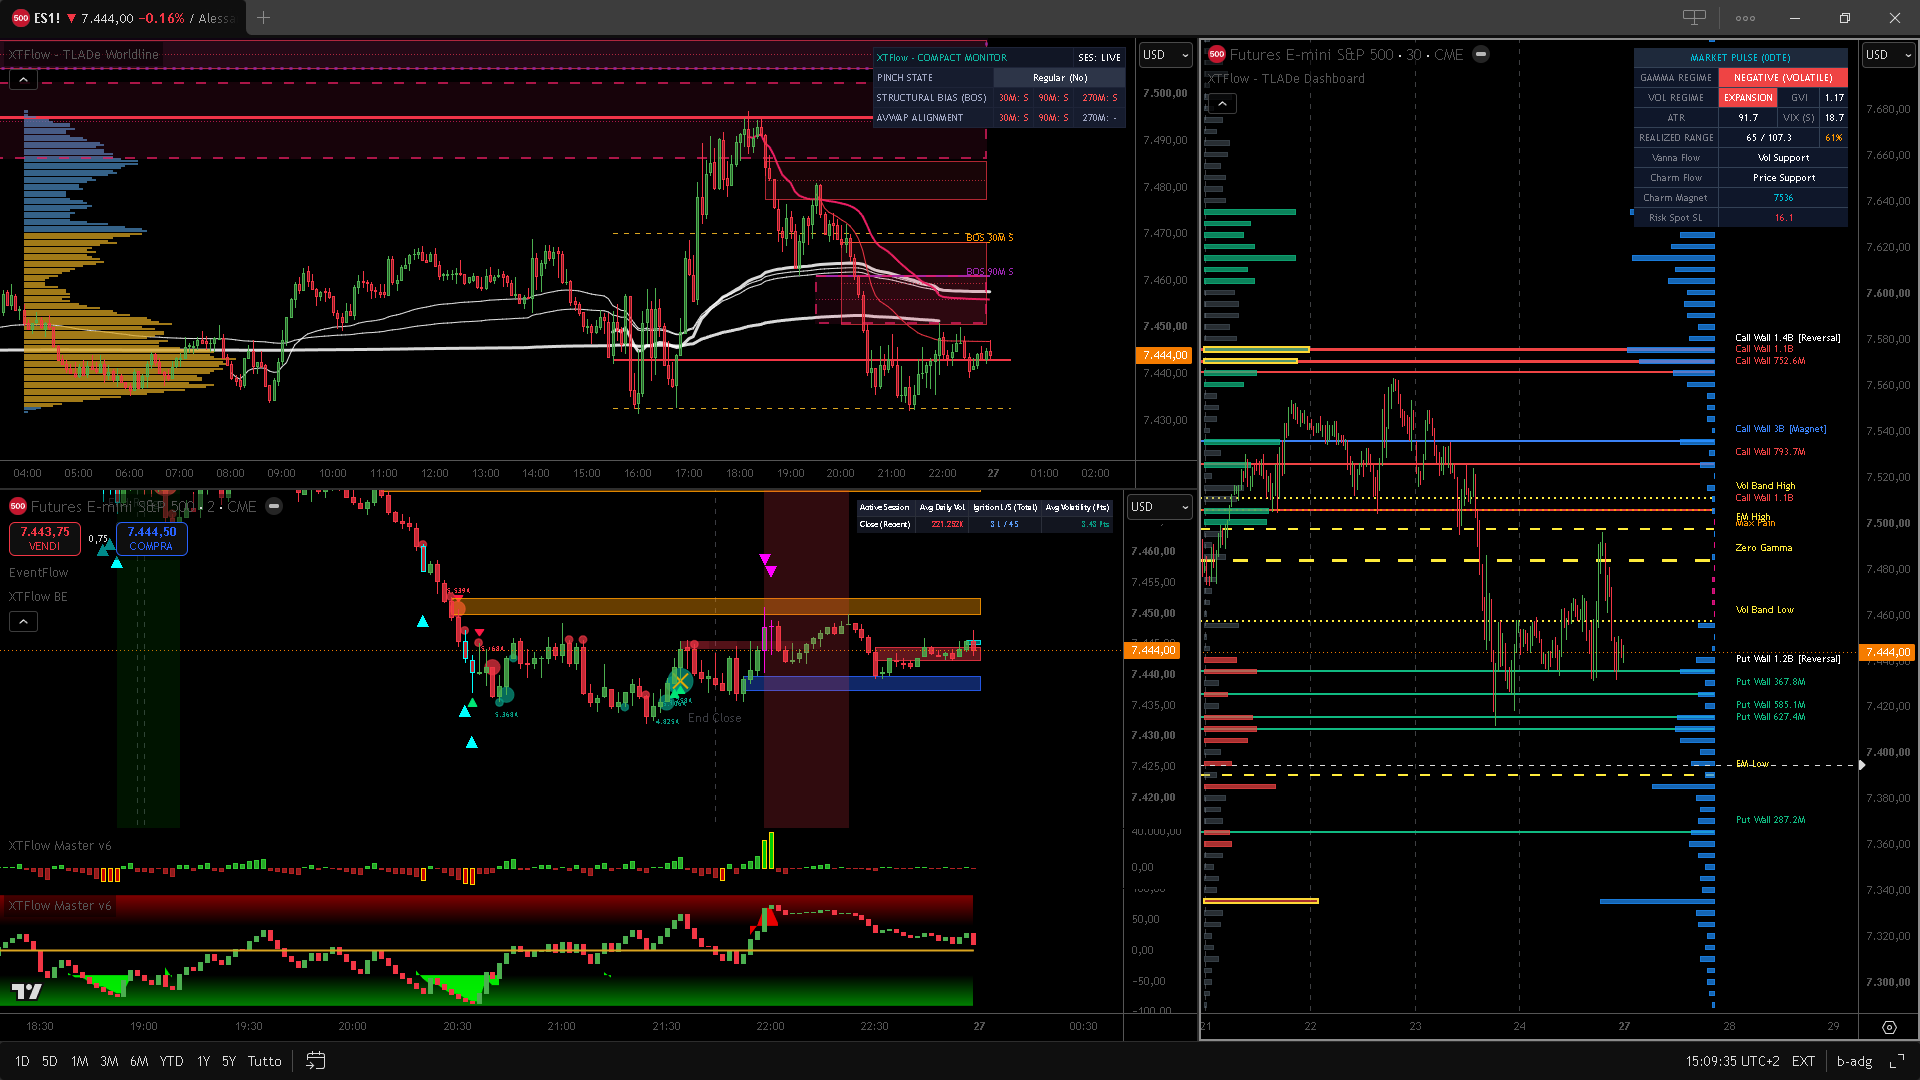1920x1080 pixels.
Task: Click the Zero Gamma level label
Action: 1764,548
